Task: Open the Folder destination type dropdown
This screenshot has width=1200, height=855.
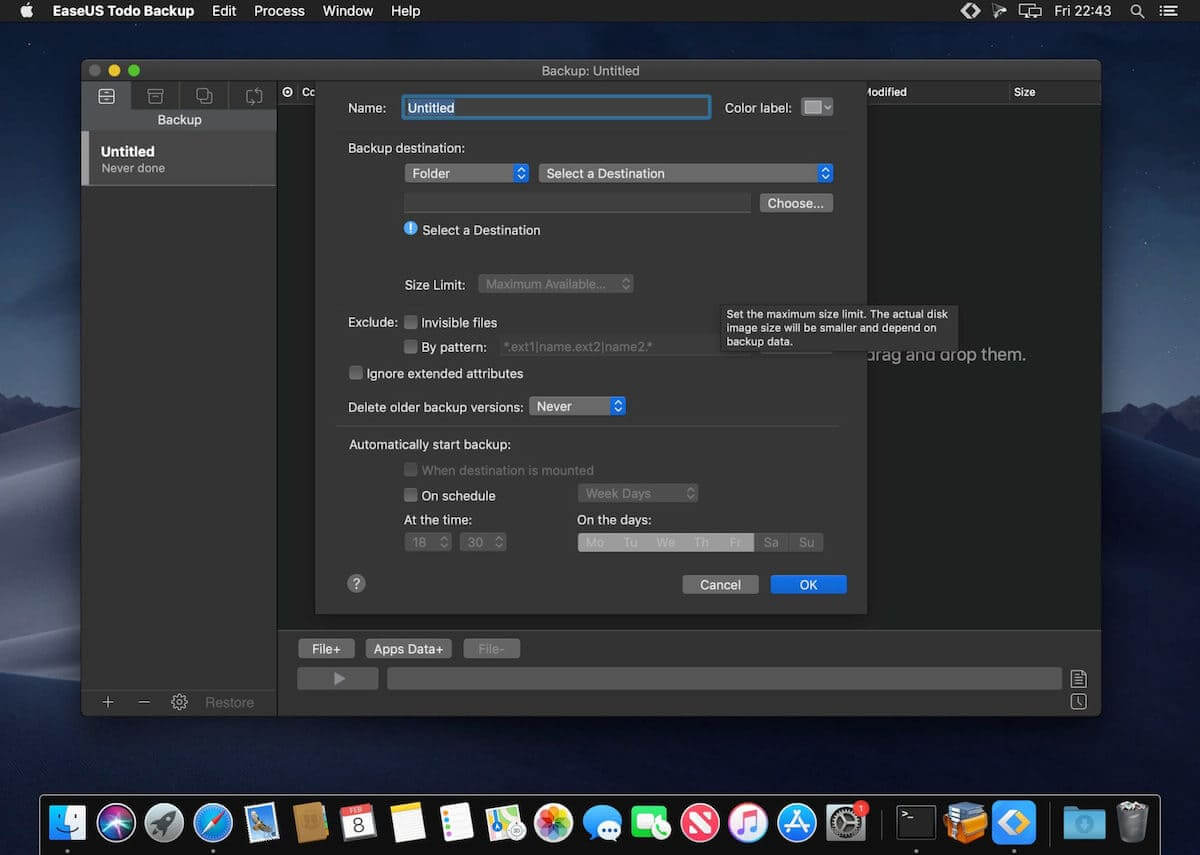Action: tap(466, 173)
